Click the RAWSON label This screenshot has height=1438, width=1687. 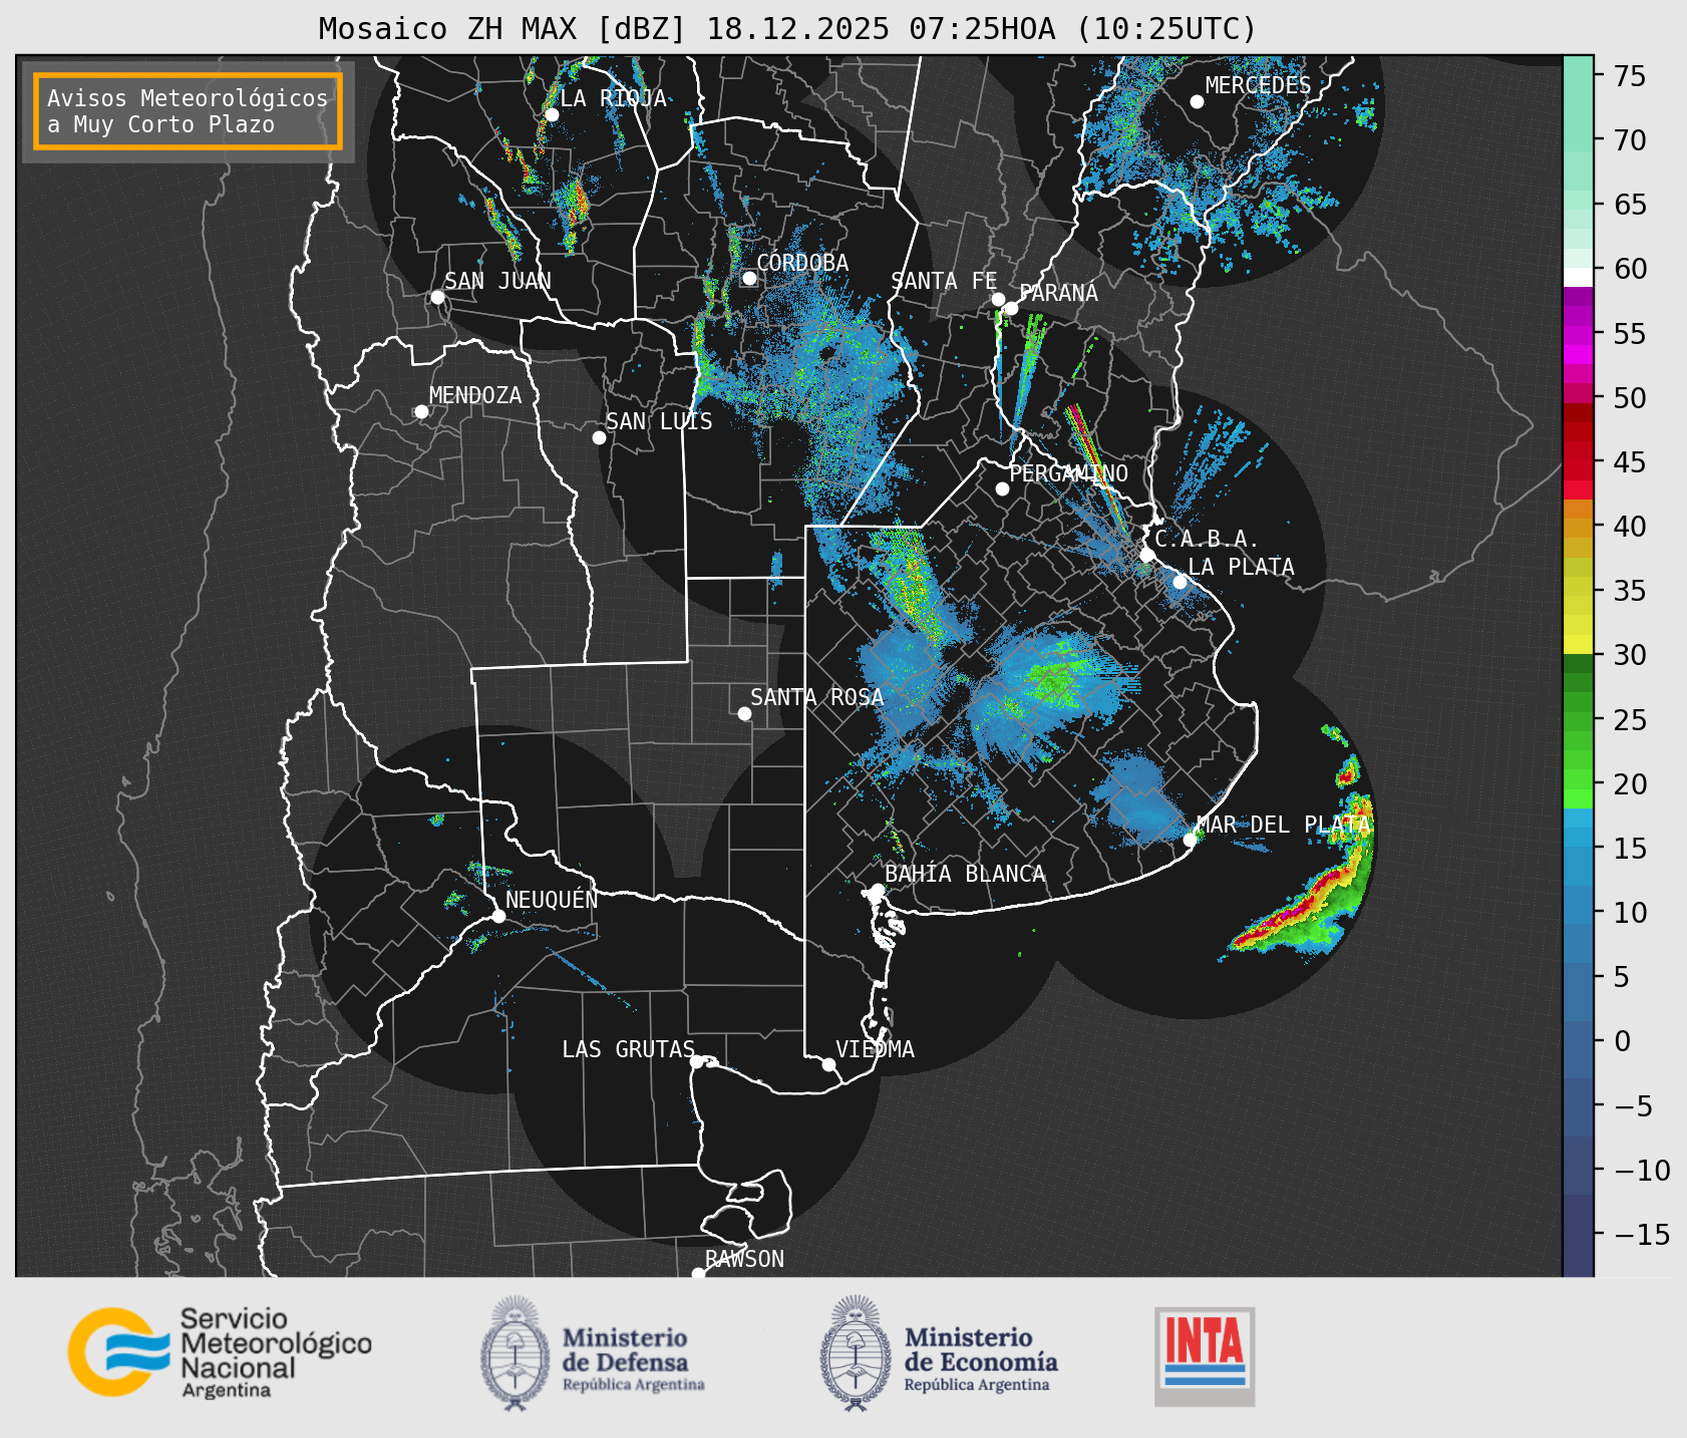(x=745, y=1259)
